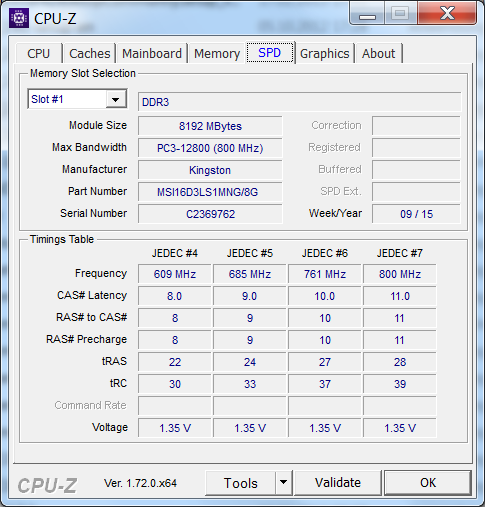Confirm with the OK button
This screenshot has height=507, width=485.
coord(428,482)
